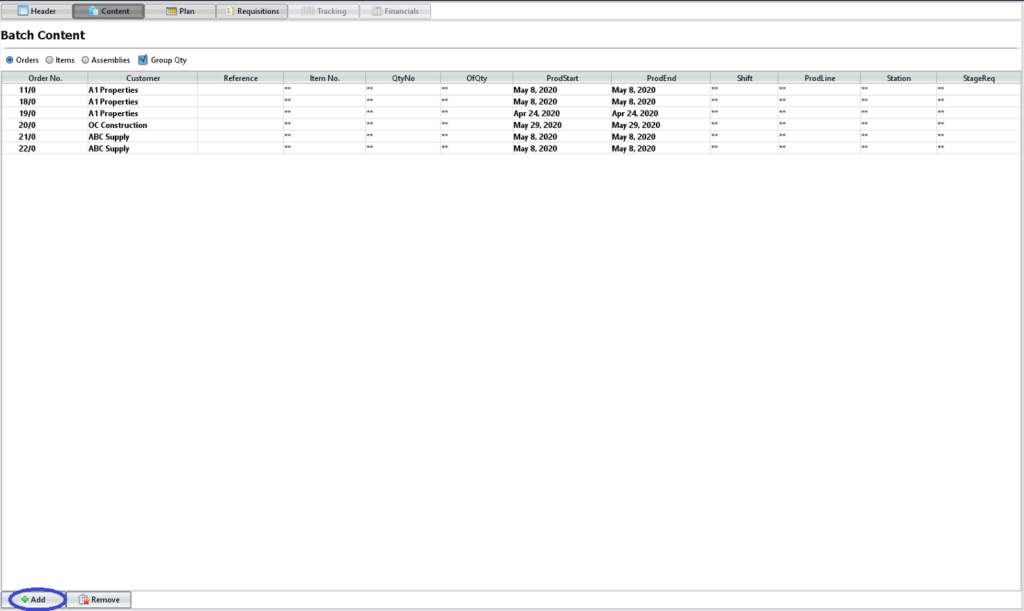Toggle the Group Qty checkbox
Image resolution: width=1024 pixels, height=611 pixels.
coord(143,60)
